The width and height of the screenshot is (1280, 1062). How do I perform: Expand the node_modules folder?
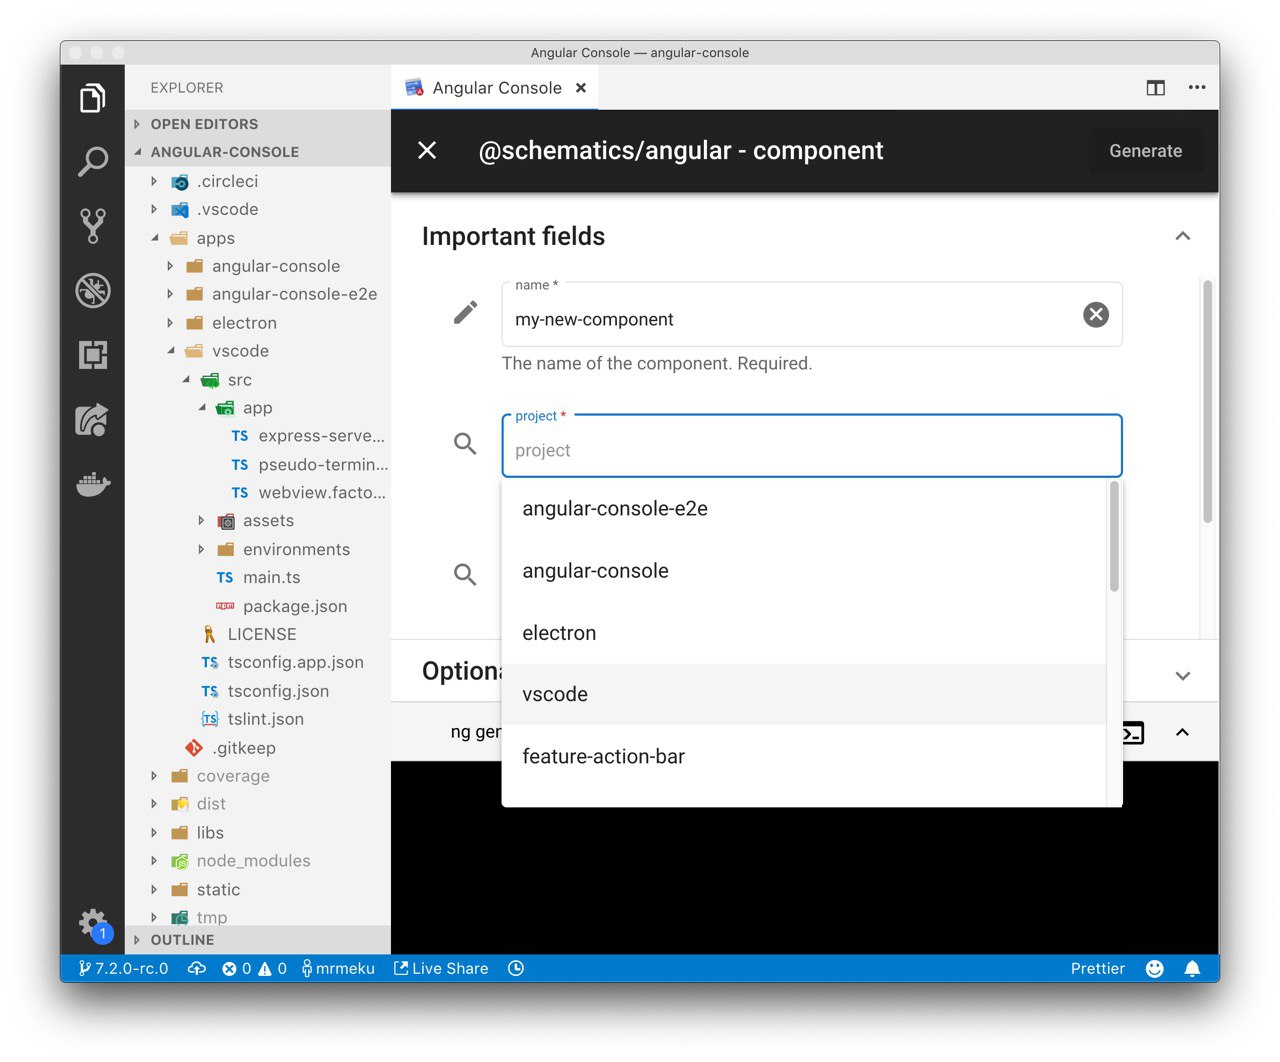click(258, 861)
